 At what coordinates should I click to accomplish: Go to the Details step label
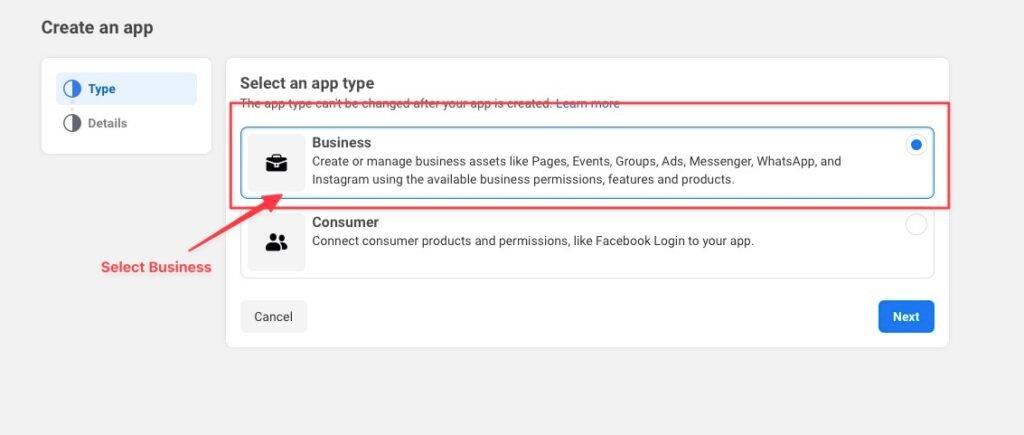coord(108,123)
